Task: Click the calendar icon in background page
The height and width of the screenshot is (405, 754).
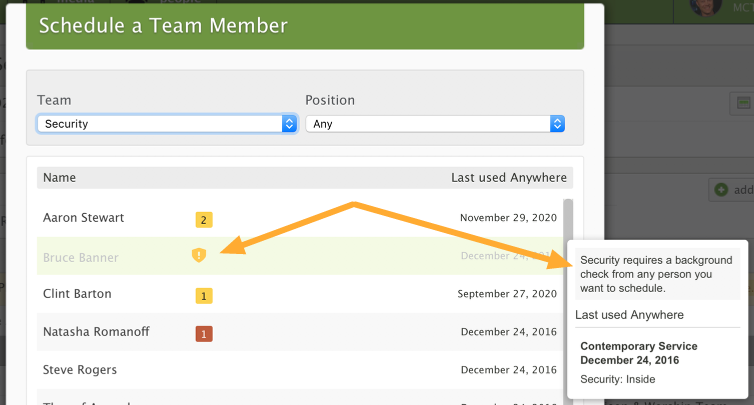Action: click(x=743, y=103)
